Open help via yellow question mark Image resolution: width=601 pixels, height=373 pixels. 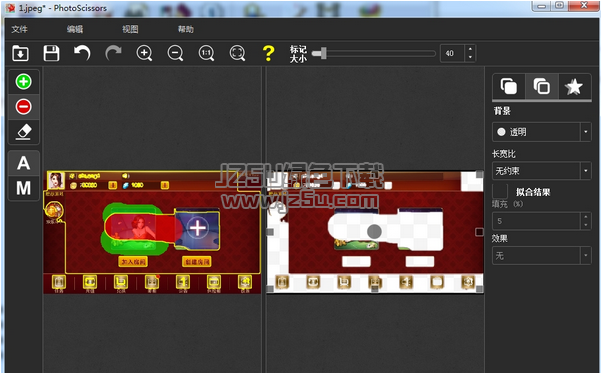pos(268,53)
